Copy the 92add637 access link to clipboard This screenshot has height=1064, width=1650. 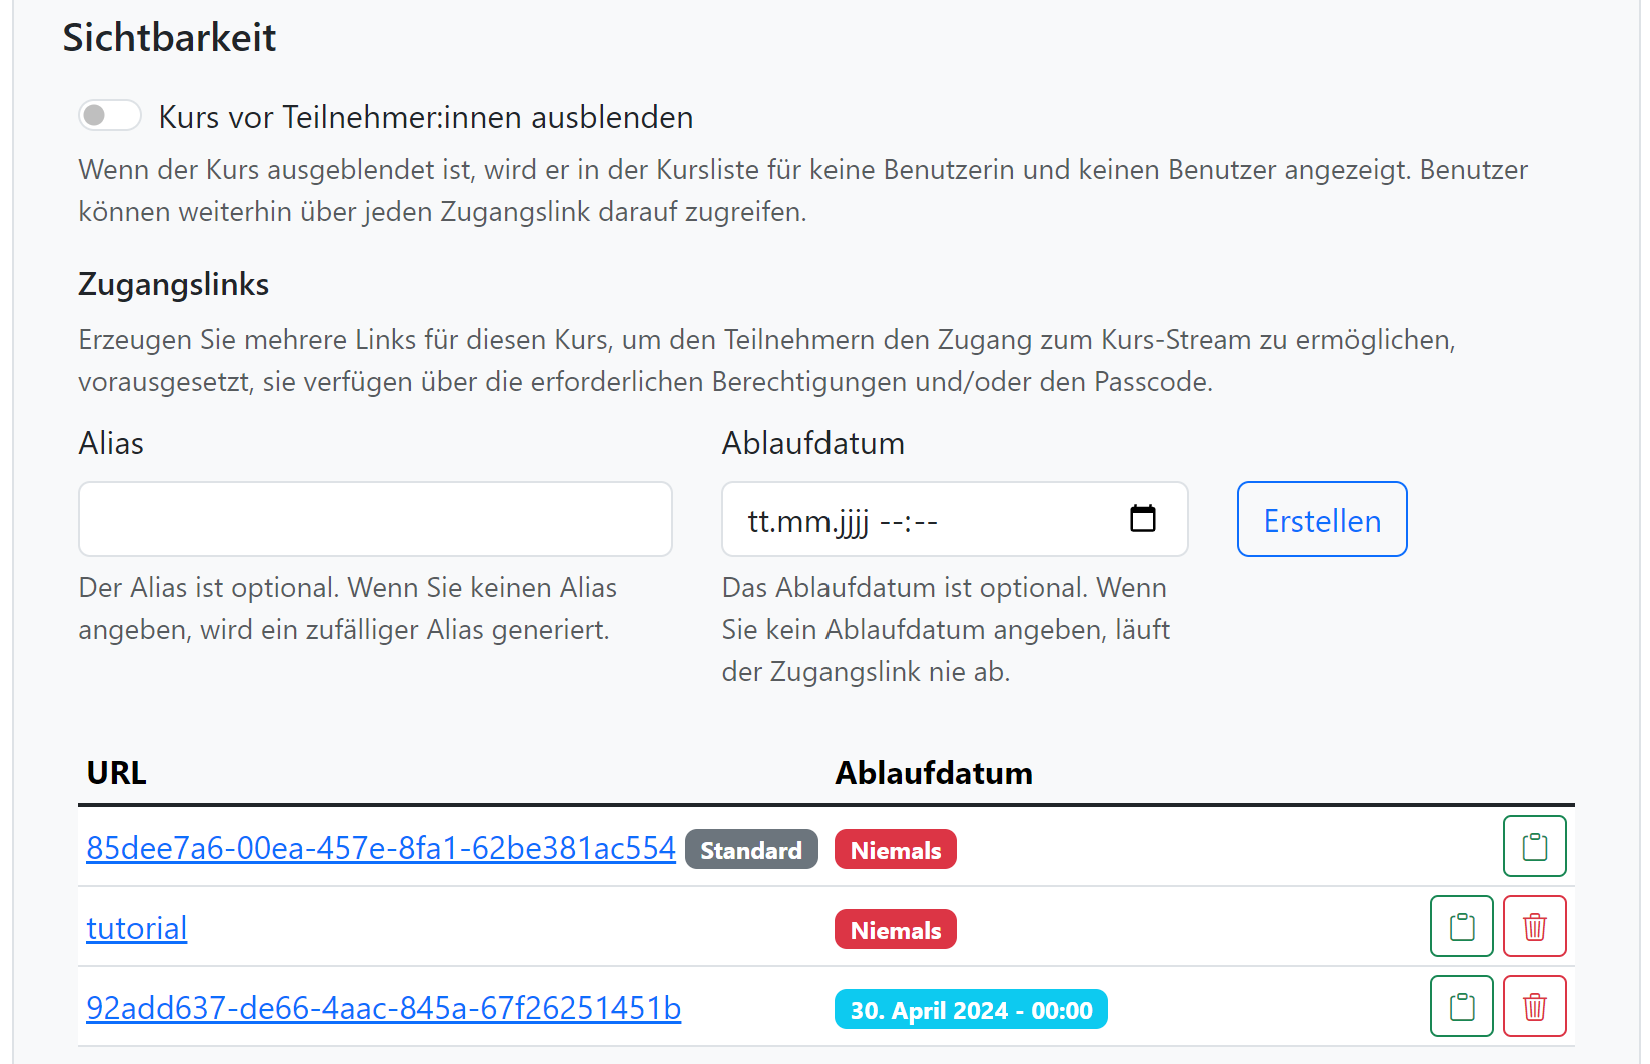click(x=1461, y=1007)
